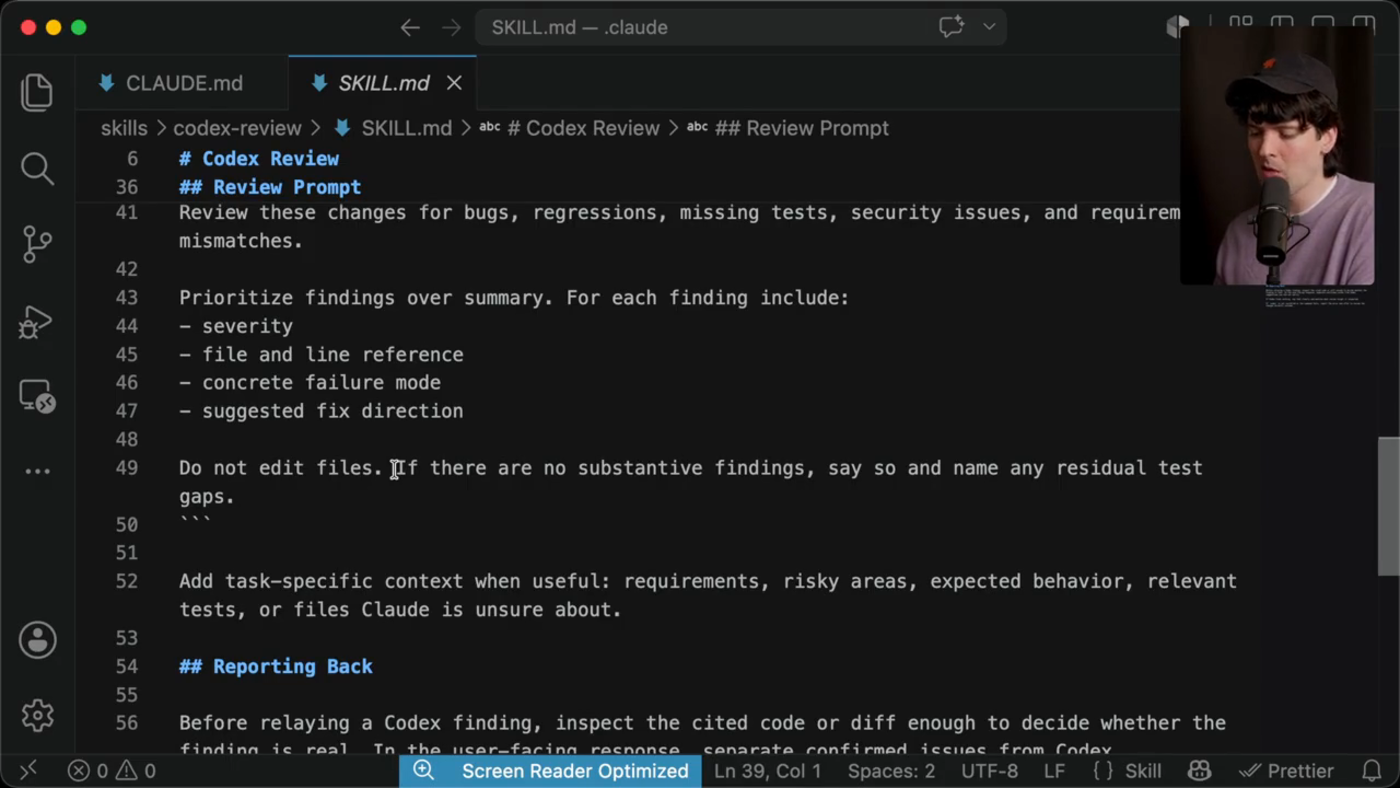
Task: Click the Ln 39, Col 1 status item
Action: [767, 771]
